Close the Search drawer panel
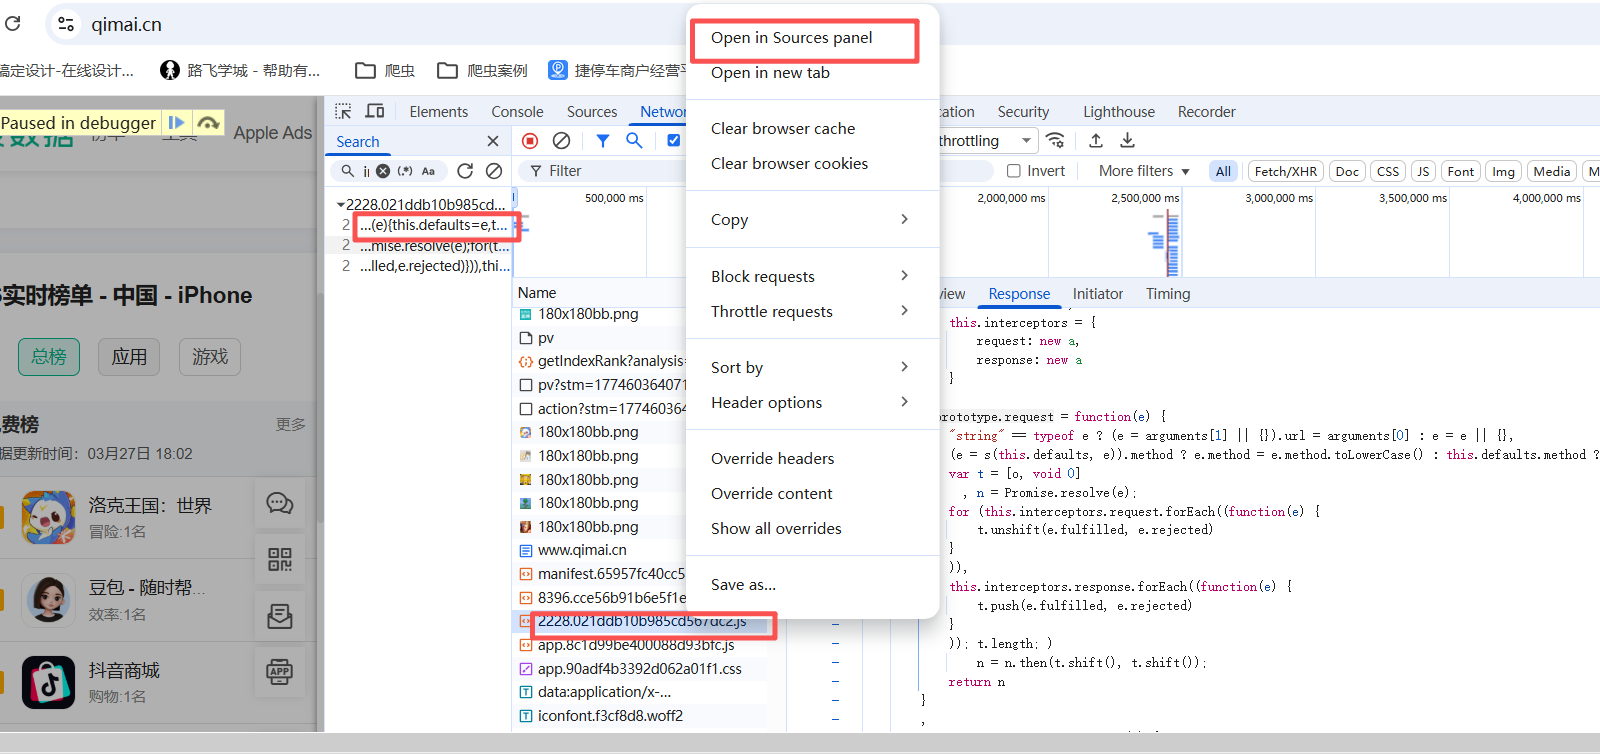Viewport: 1600px width, 754px height. tap(493, 141)
